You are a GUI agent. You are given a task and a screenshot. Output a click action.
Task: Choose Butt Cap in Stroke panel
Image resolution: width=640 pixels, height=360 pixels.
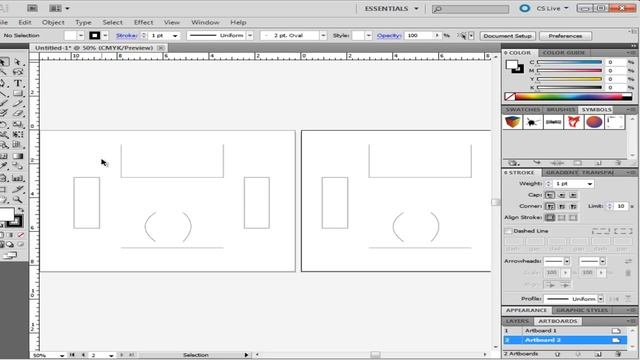[x=550, y=195]
